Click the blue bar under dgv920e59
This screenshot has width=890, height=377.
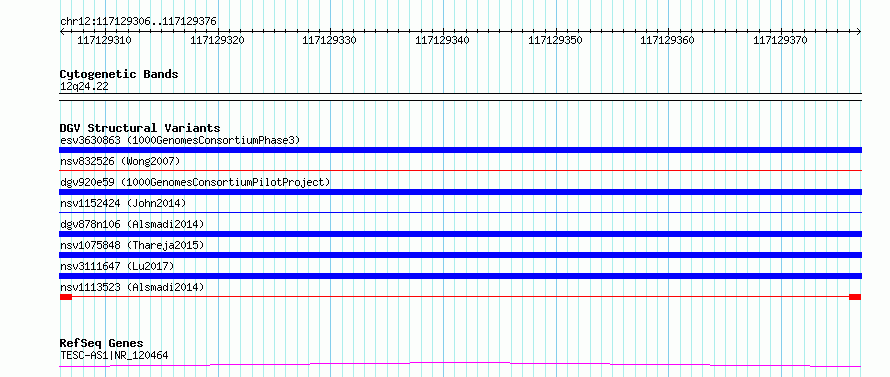coord(460,192)
